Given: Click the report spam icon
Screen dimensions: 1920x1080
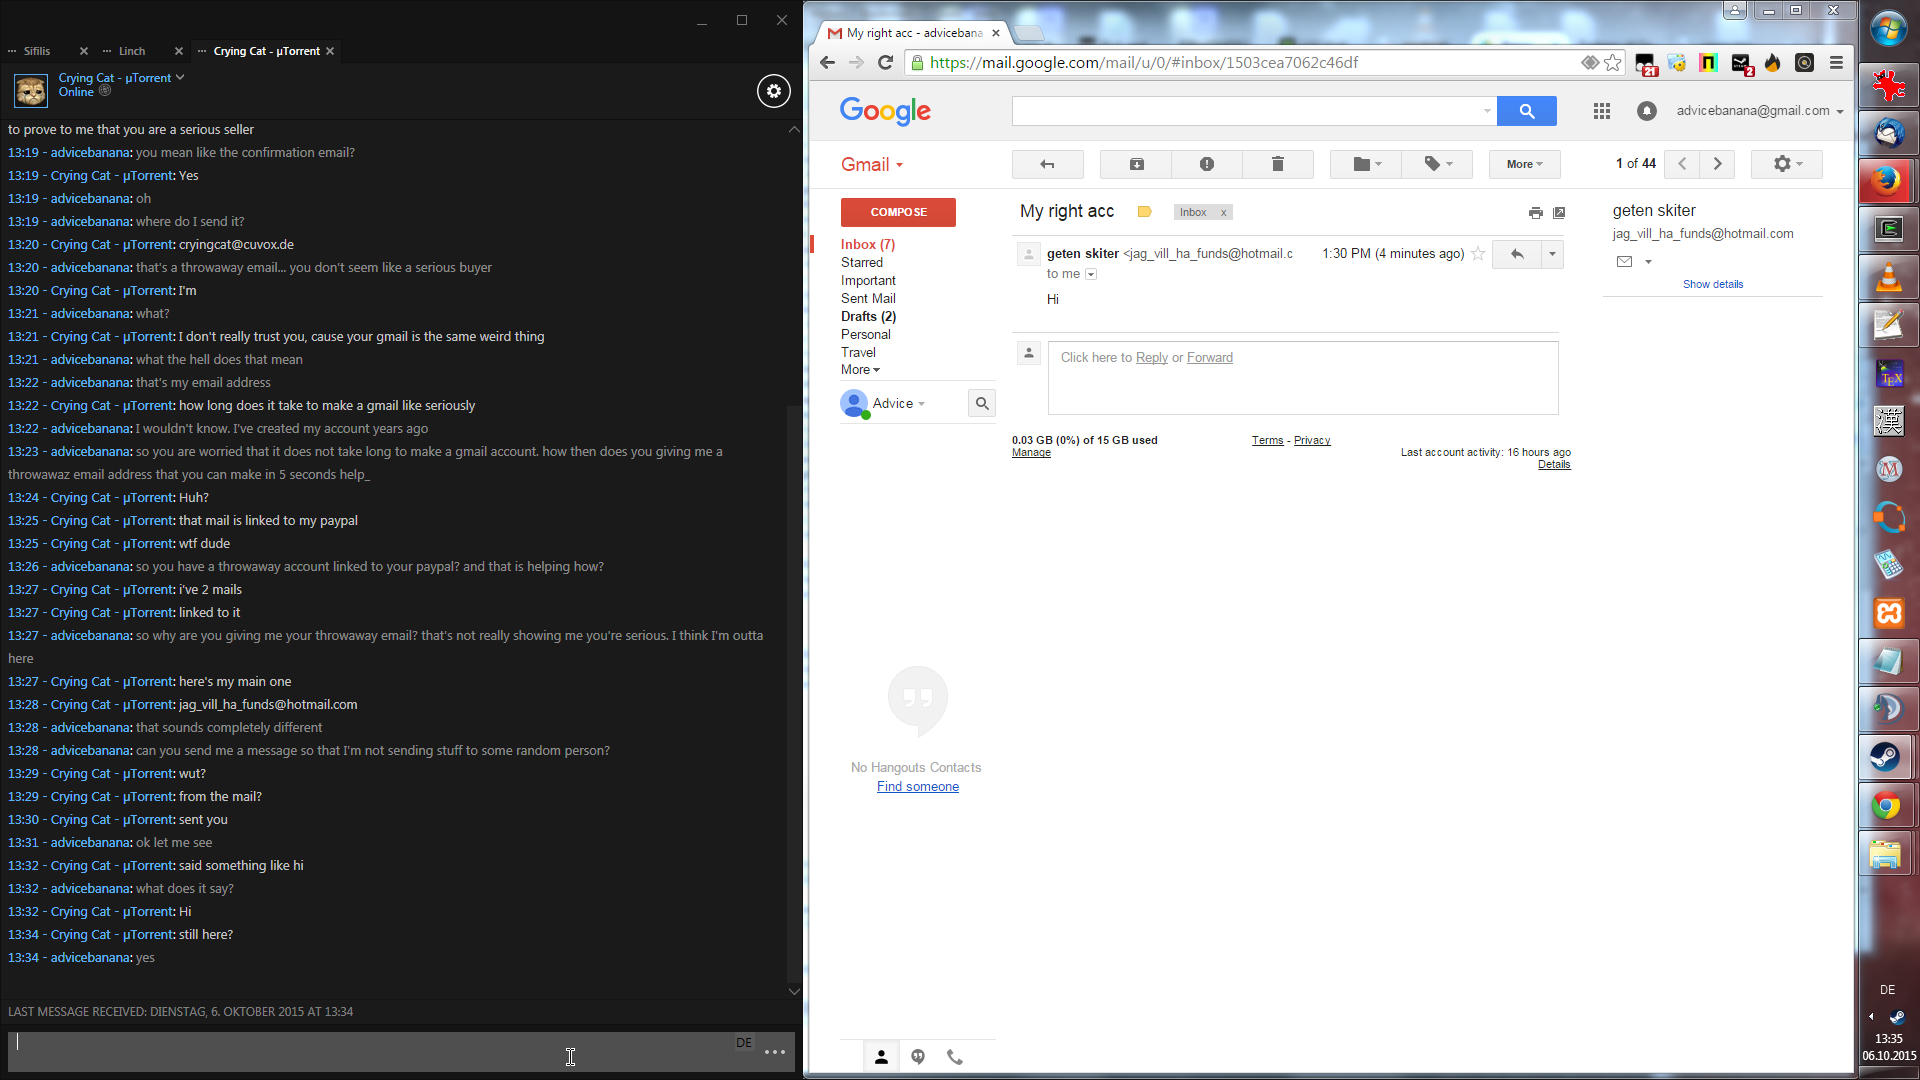Looking at the screenshot, I should (1206, 164).
